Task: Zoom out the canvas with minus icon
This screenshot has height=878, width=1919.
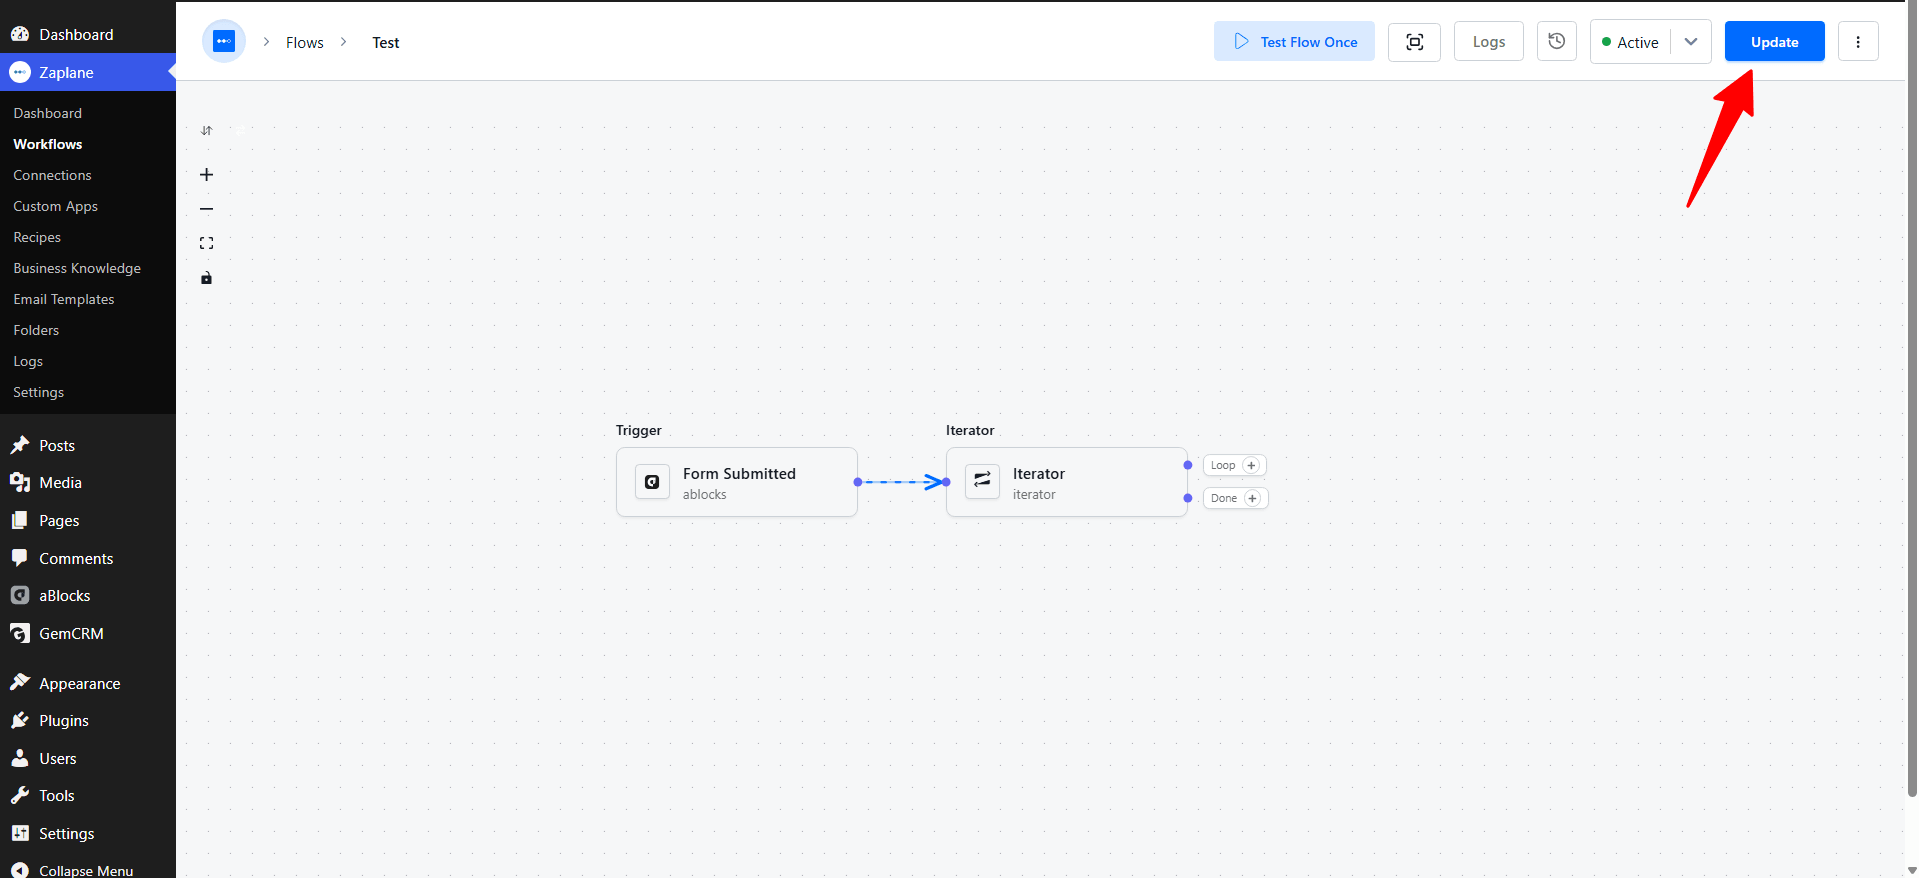Action: (x=207, y=209)
